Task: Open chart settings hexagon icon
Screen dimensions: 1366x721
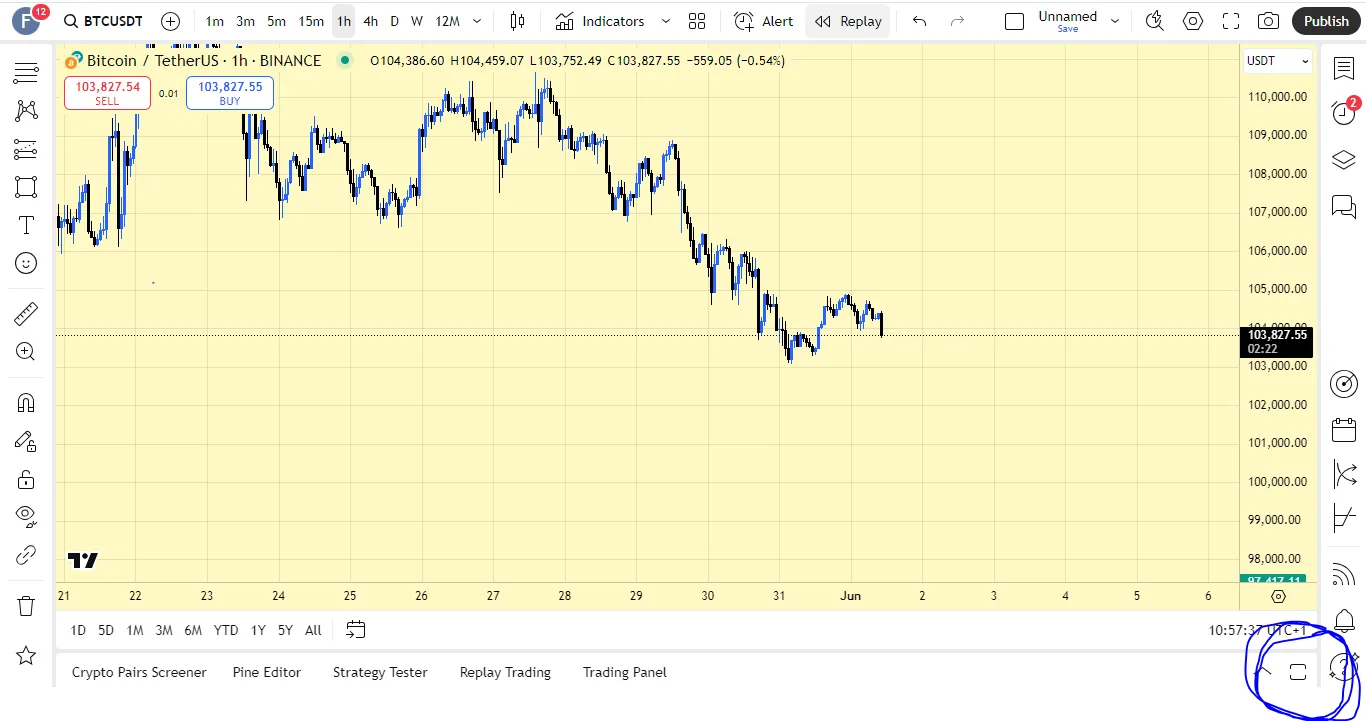Action: click(1193, 21)
